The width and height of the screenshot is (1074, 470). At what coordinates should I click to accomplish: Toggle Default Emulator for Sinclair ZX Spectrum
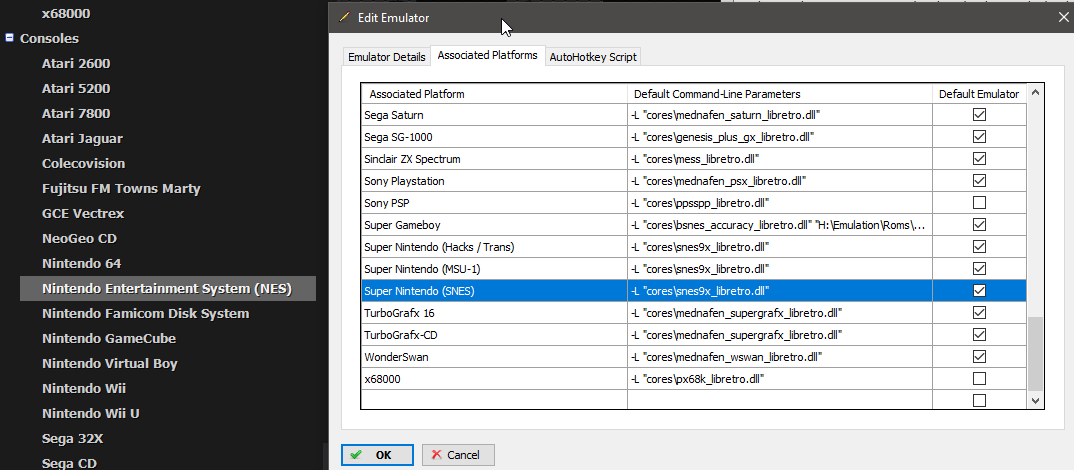click(979, 158)
